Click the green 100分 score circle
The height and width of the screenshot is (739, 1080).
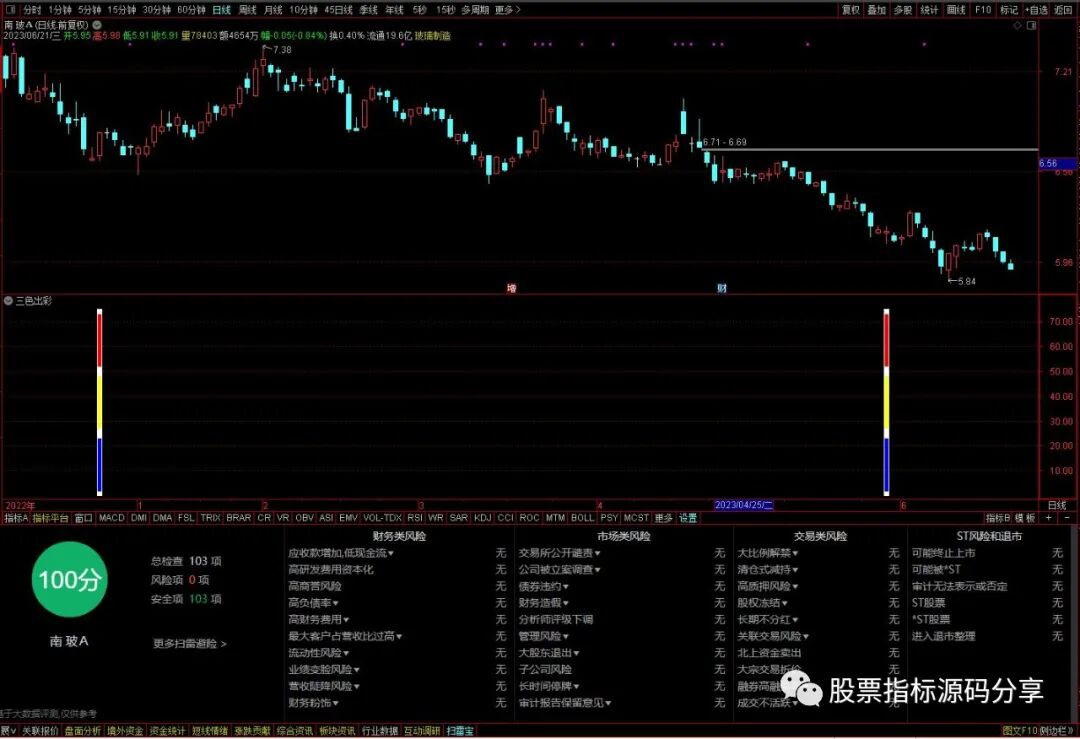click(x=70, y=579)
